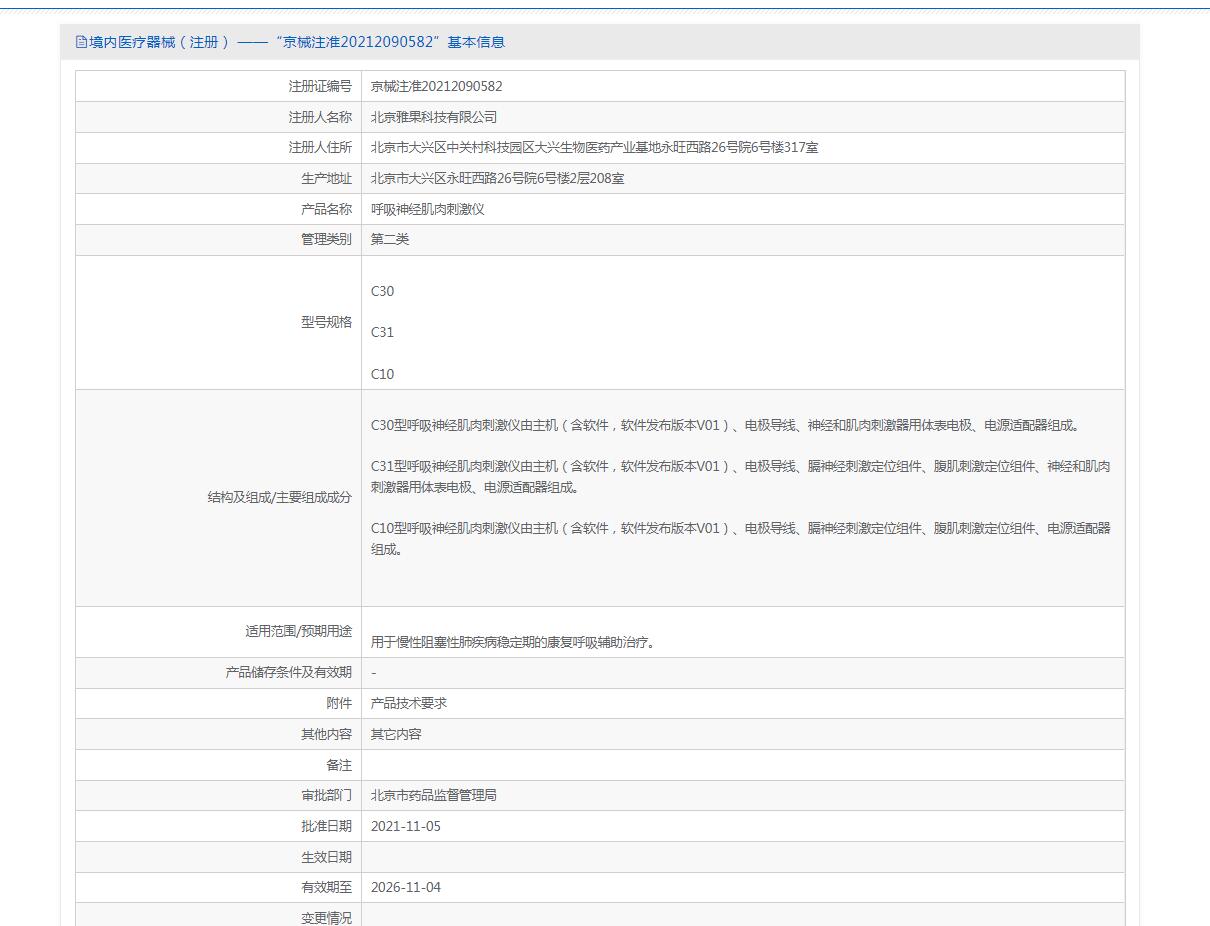Image resolution: width=1210 pixels, height=926 pixels.
Task: Click the product name 呼吸神经肌肉刺激仪
Action: (428, 209)
